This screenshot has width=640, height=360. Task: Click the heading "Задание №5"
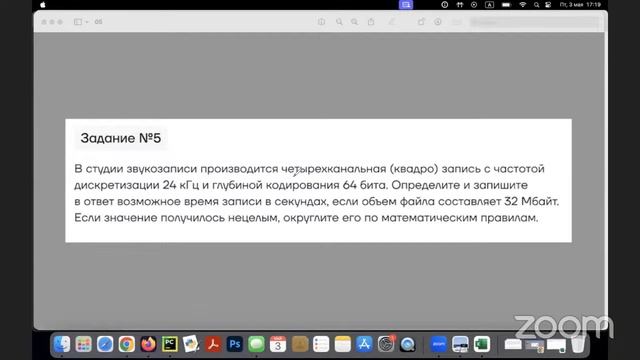point(120,138)
